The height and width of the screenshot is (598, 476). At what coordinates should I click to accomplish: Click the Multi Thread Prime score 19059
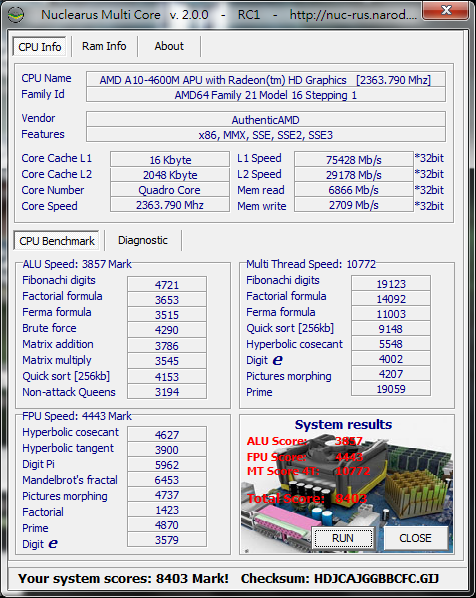[x=391, y=389]
